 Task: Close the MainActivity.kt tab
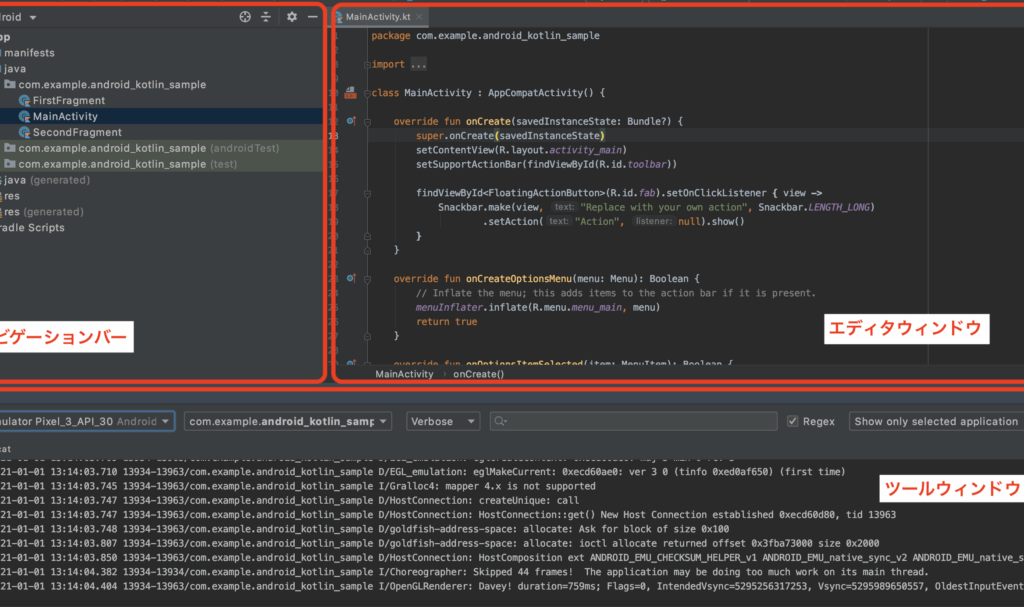[x=421, y=17]
